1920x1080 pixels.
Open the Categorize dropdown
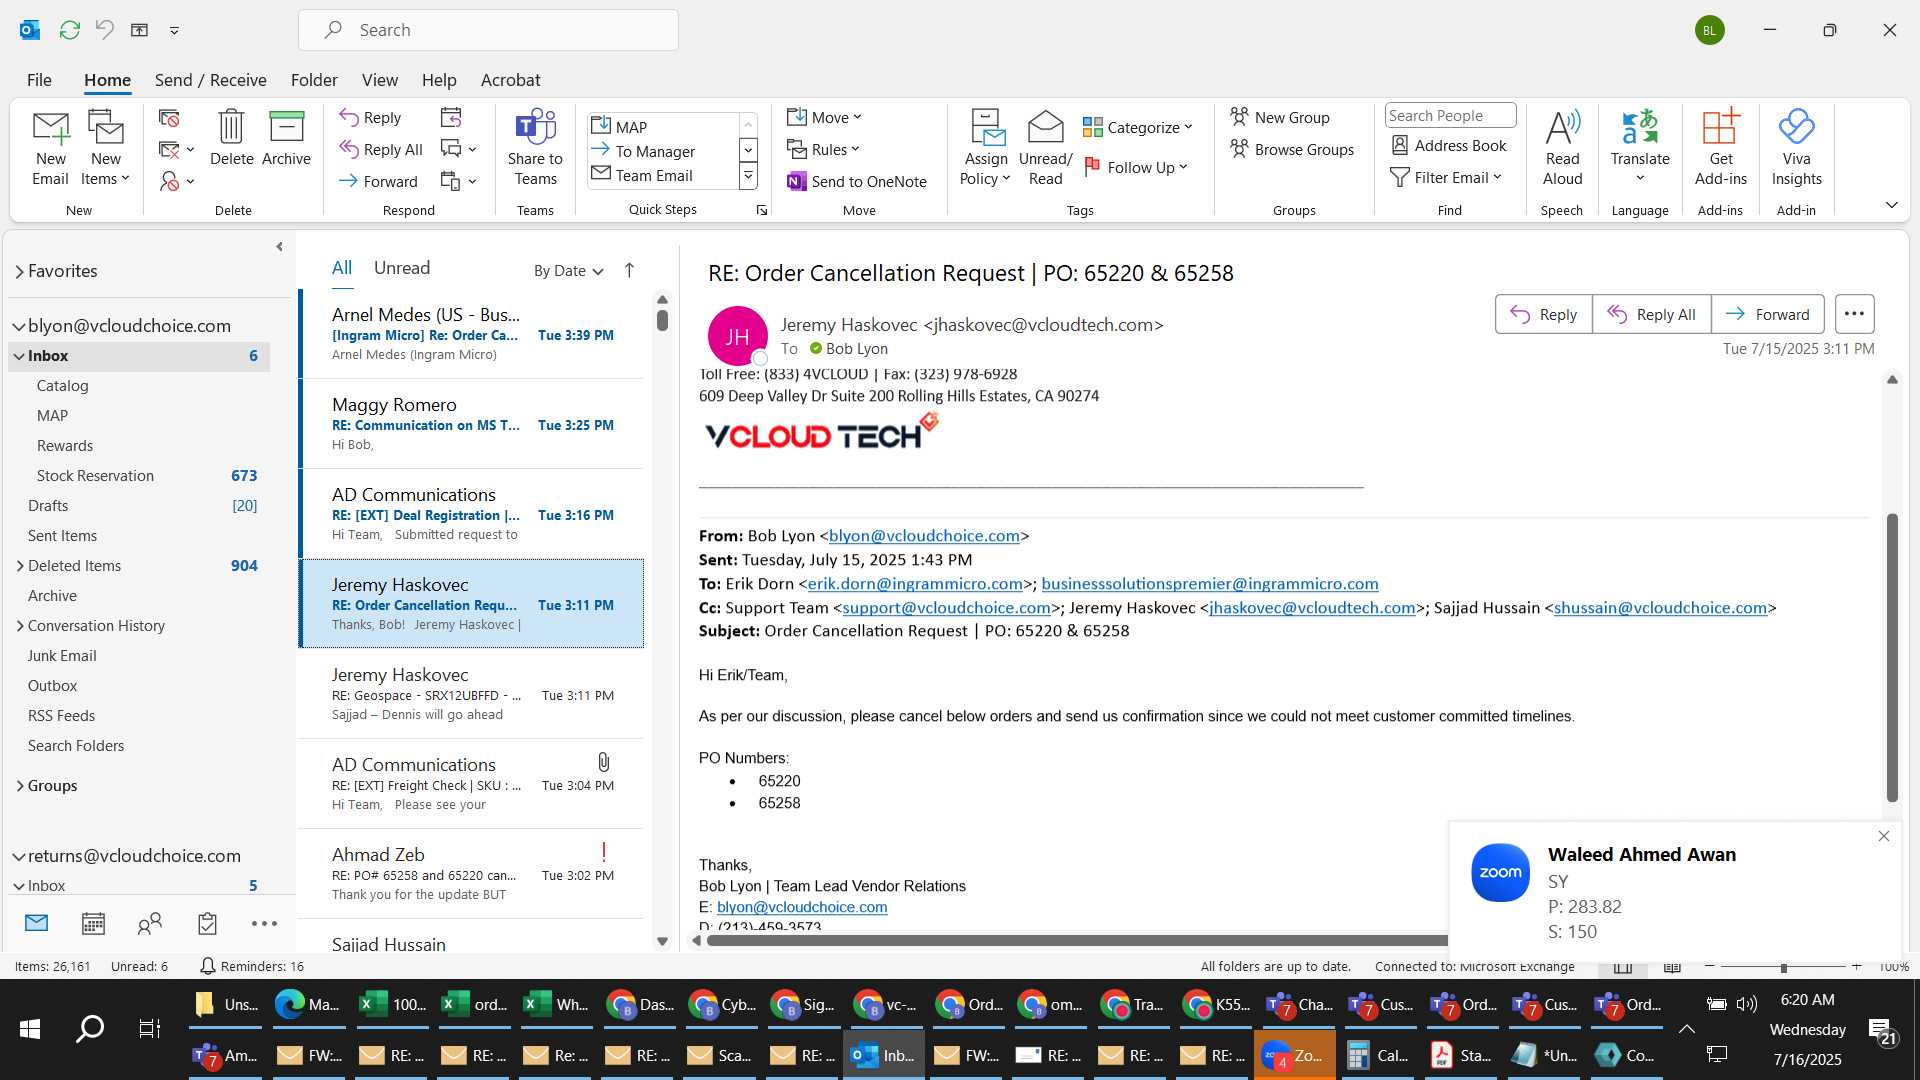pos(1138,127)
